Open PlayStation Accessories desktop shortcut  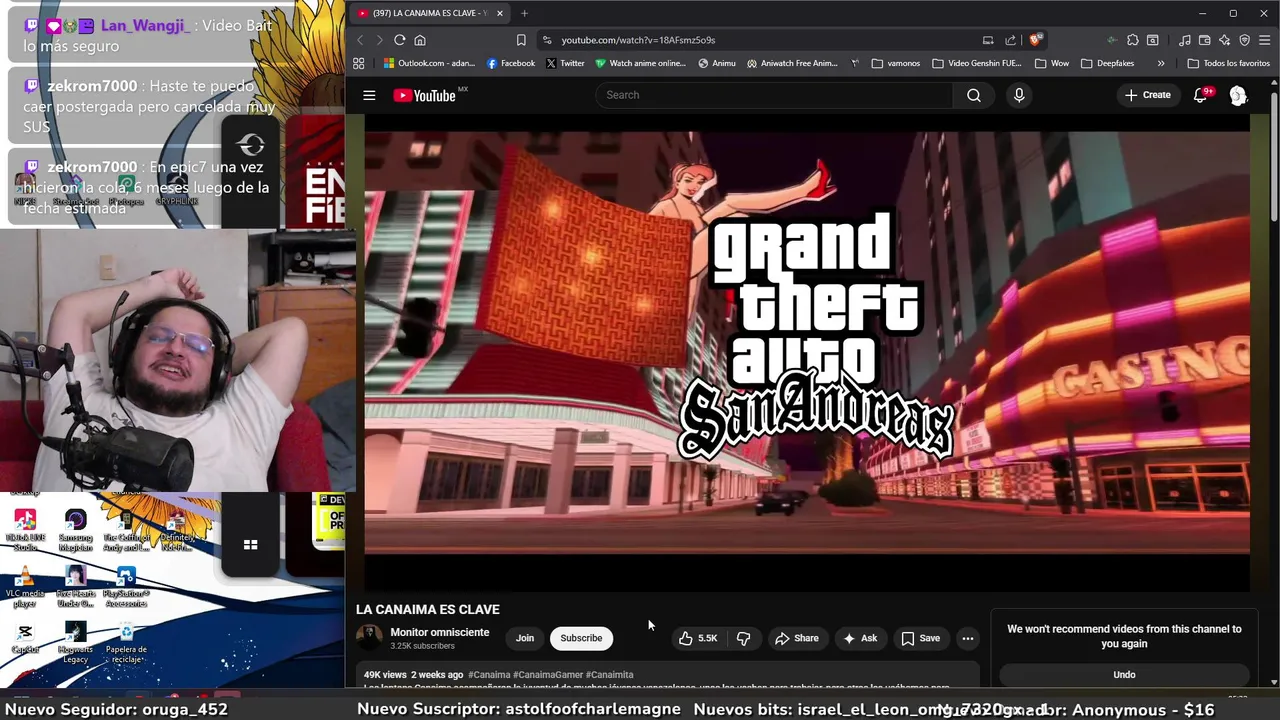coord(126,587)
